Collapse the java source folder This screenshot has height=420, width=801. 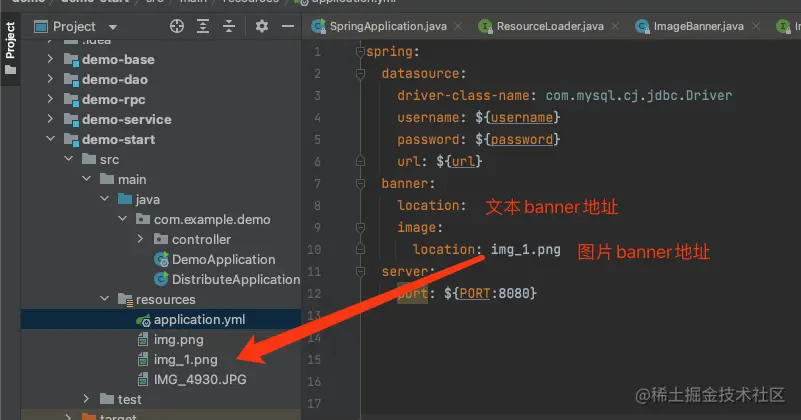coord(104,199)
